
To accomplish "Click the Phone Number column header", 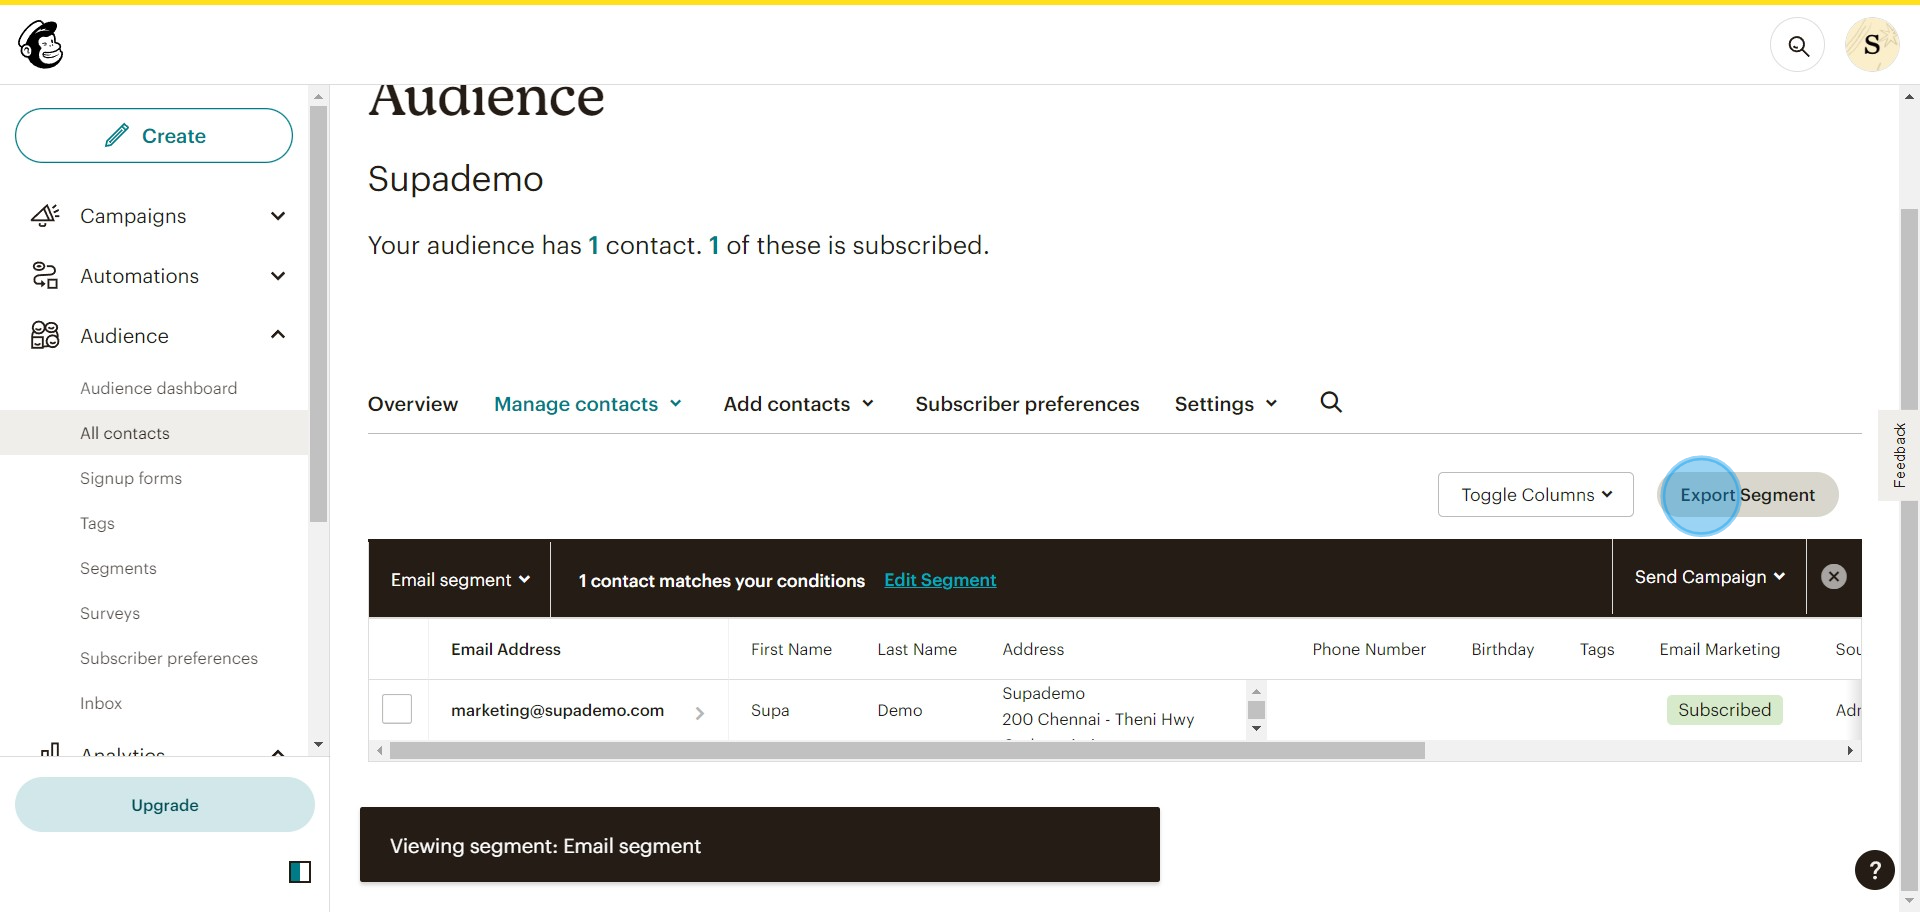I will click(x=1369, y=649).
